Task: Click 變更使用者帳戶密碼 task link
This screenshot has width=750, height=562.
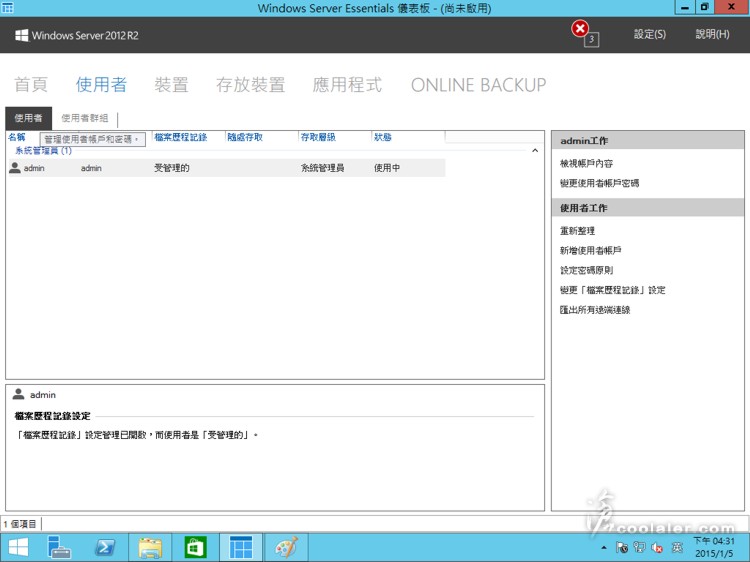Action: 599,183
